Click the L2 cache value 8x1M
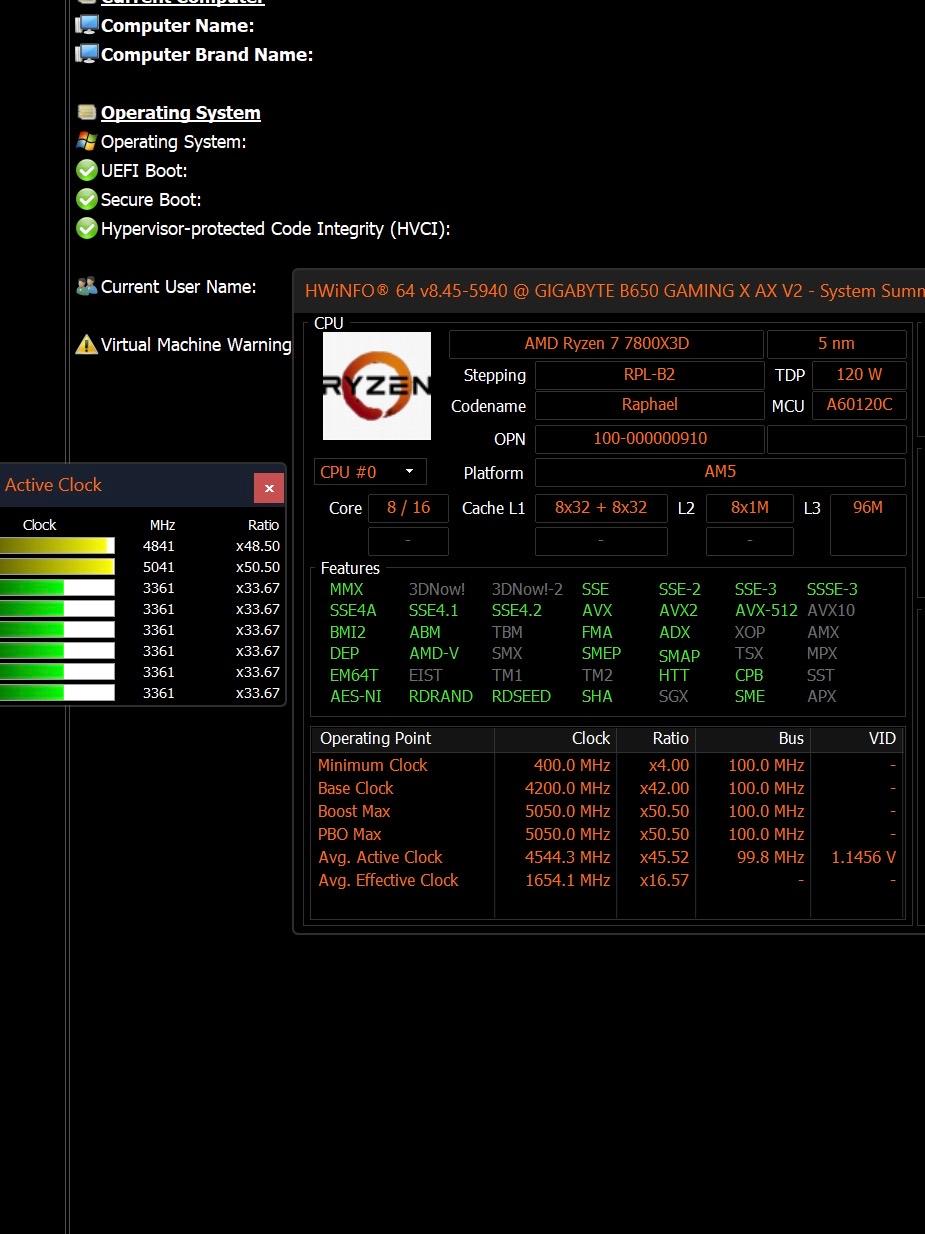Screen dimensions: 925x1234 click(x=750, y=508)
